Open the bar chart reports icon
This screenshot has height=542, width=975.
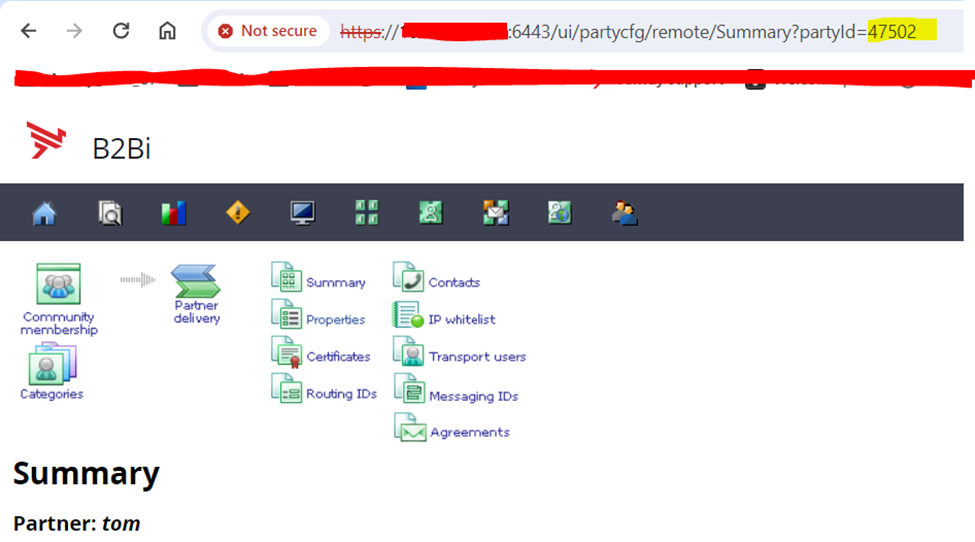pyautogui.click(x=174, y=213)
